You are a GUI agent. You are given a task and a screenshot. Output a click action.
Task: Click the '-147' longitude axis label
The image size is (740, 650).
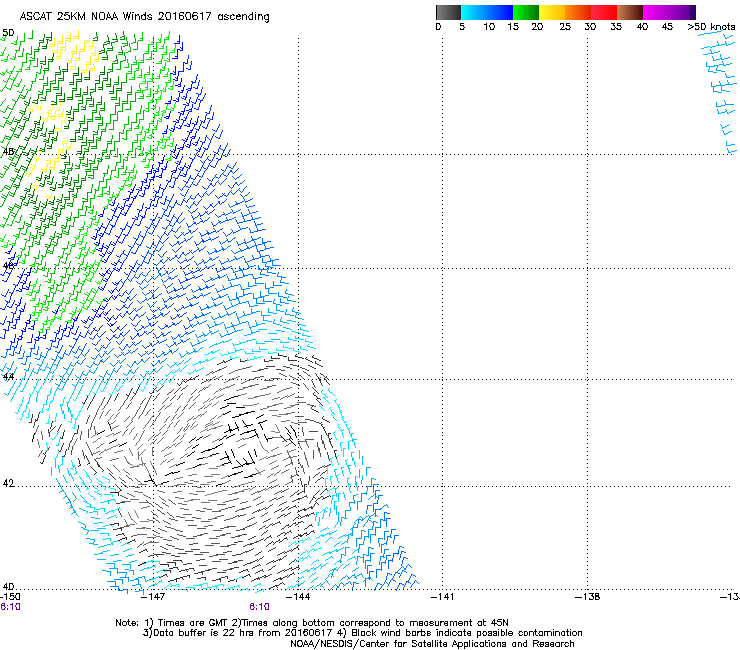(154, 597)
